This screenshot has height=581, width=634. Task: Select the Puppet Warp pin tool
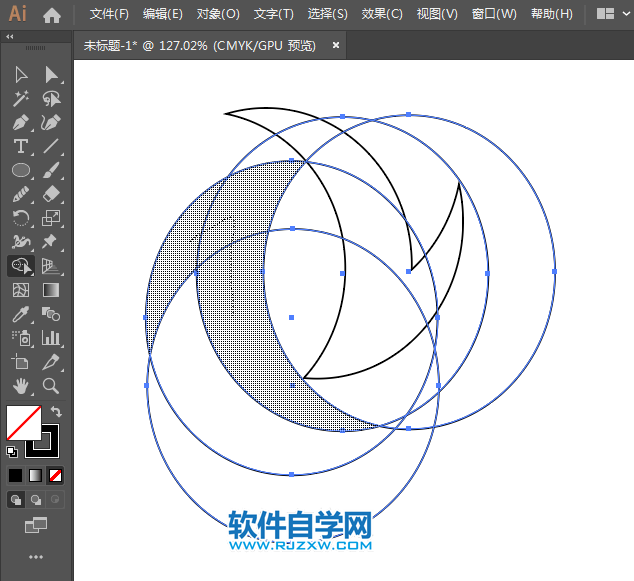(x=50, y=242)
